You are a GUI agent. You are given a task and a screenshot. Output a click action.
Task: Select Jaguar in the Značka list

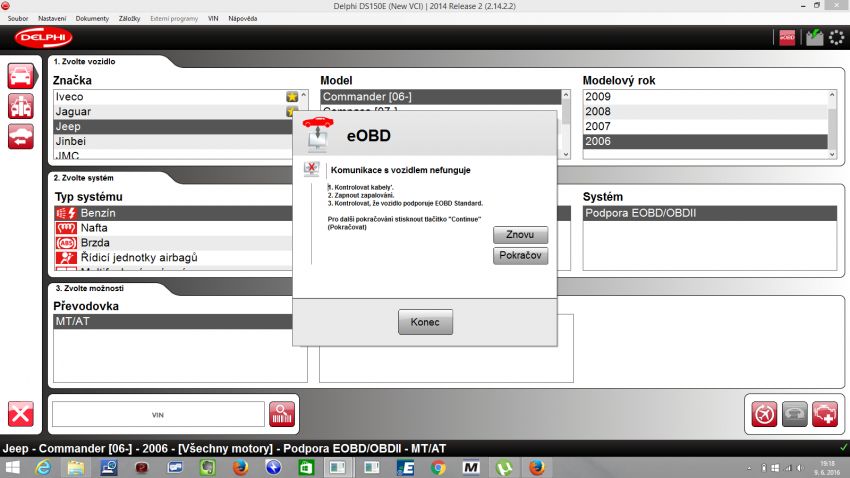(170, 112)
